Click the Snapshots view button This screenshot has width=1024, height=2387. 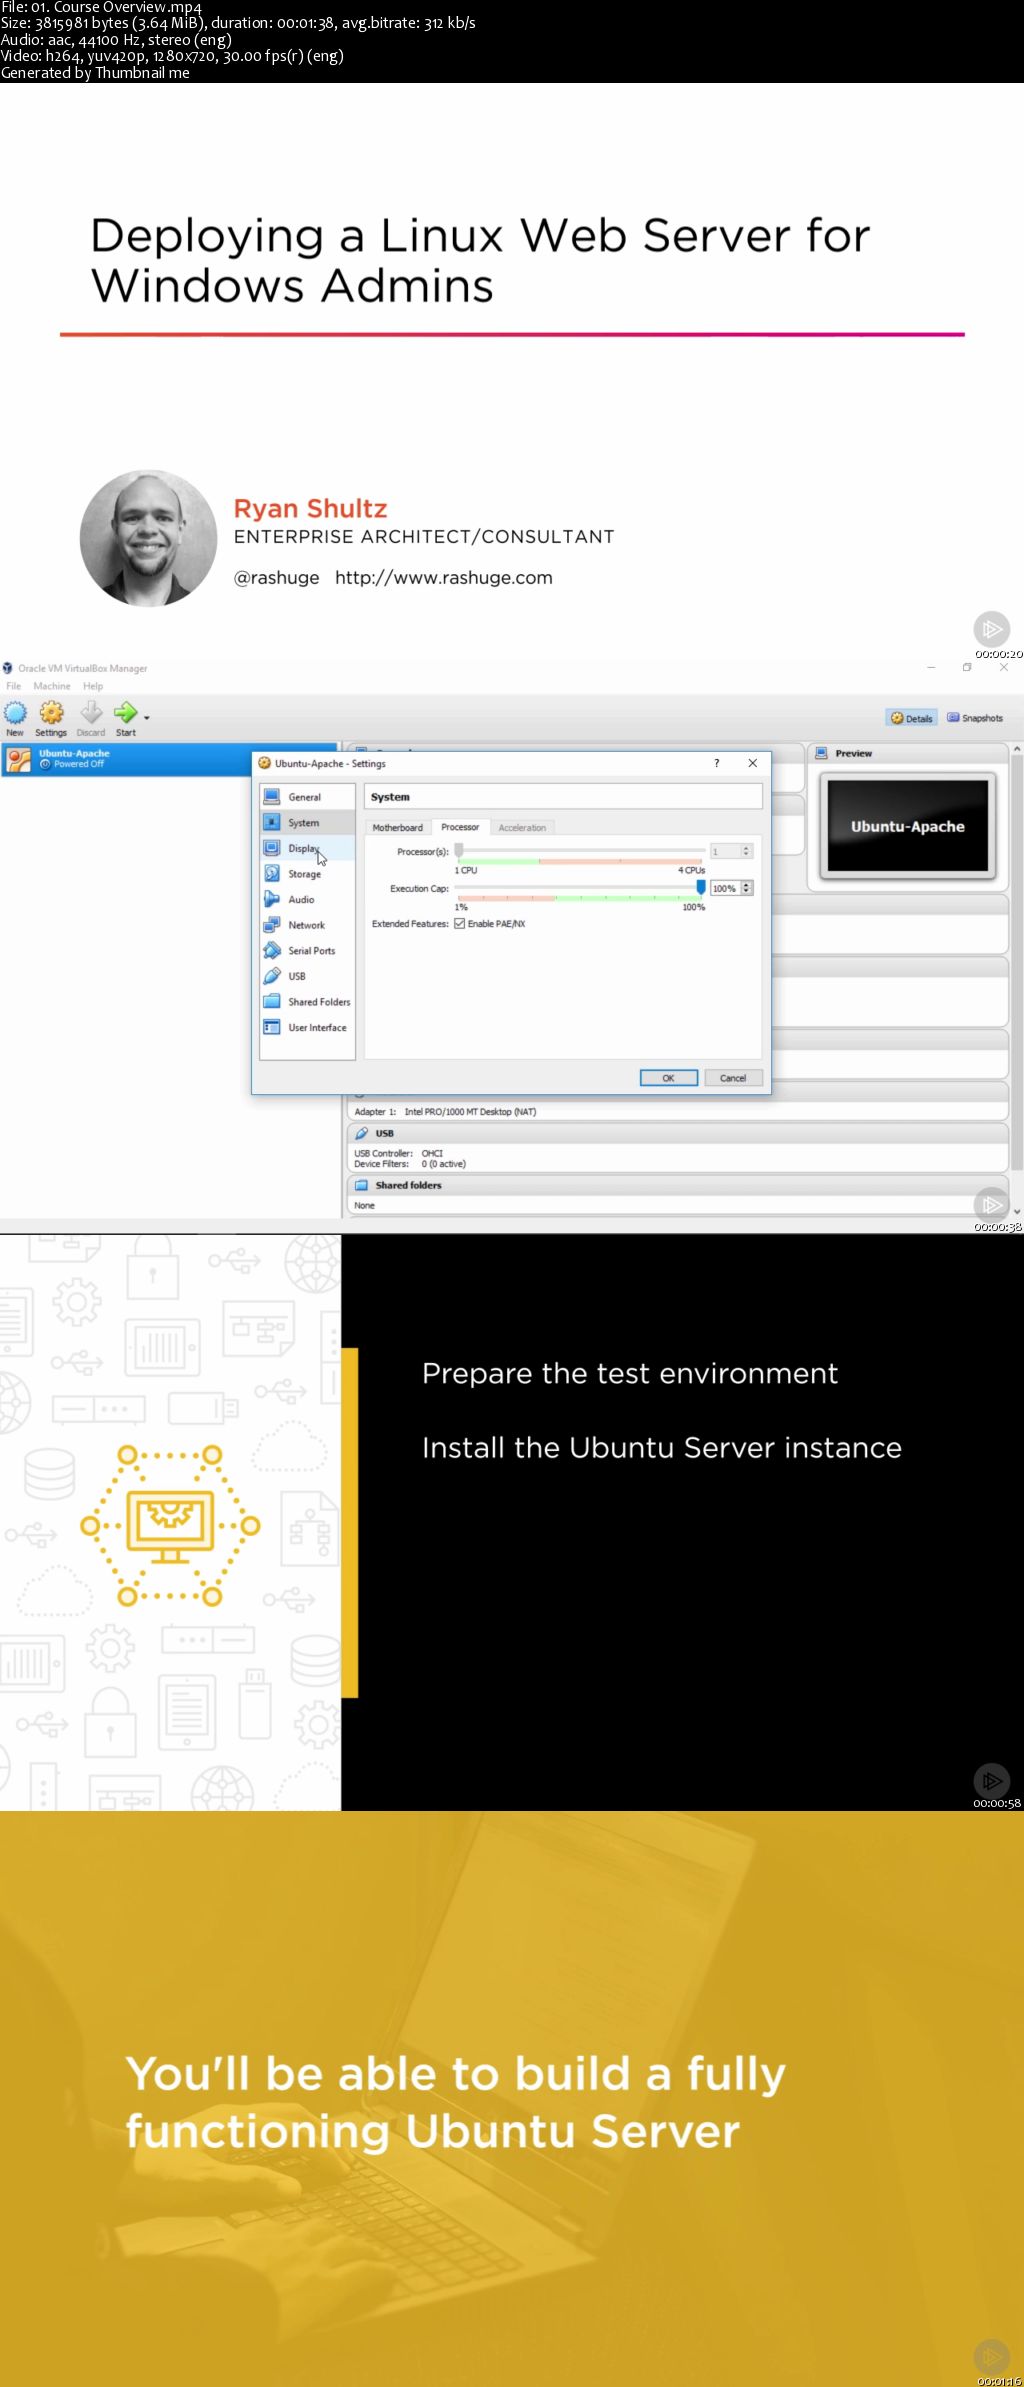(975, 718)
